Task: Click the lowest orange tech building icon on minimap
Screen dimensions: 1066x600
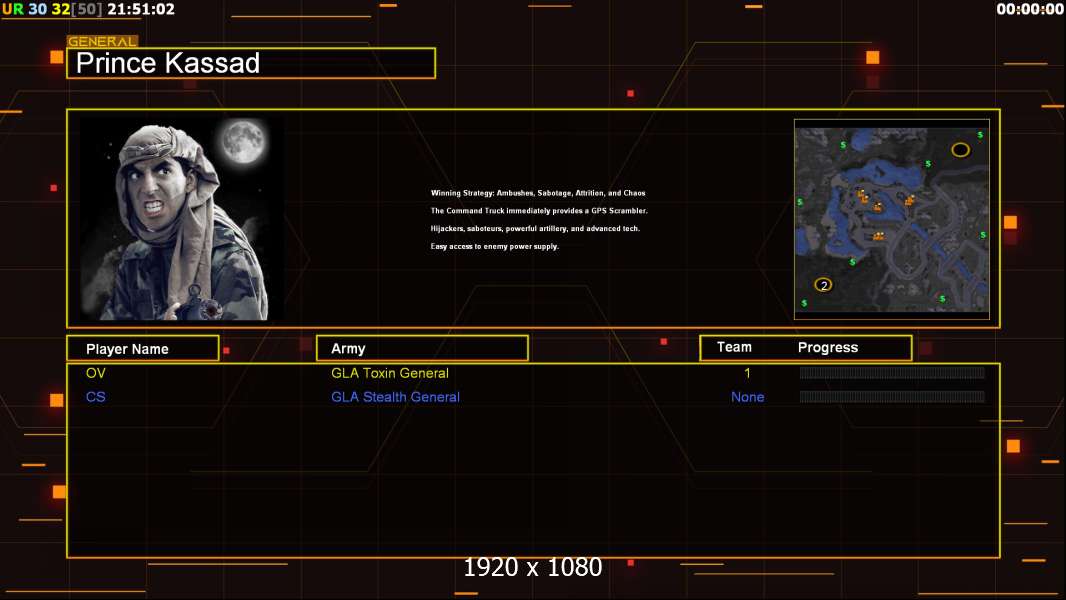Action: coord(878,236)
